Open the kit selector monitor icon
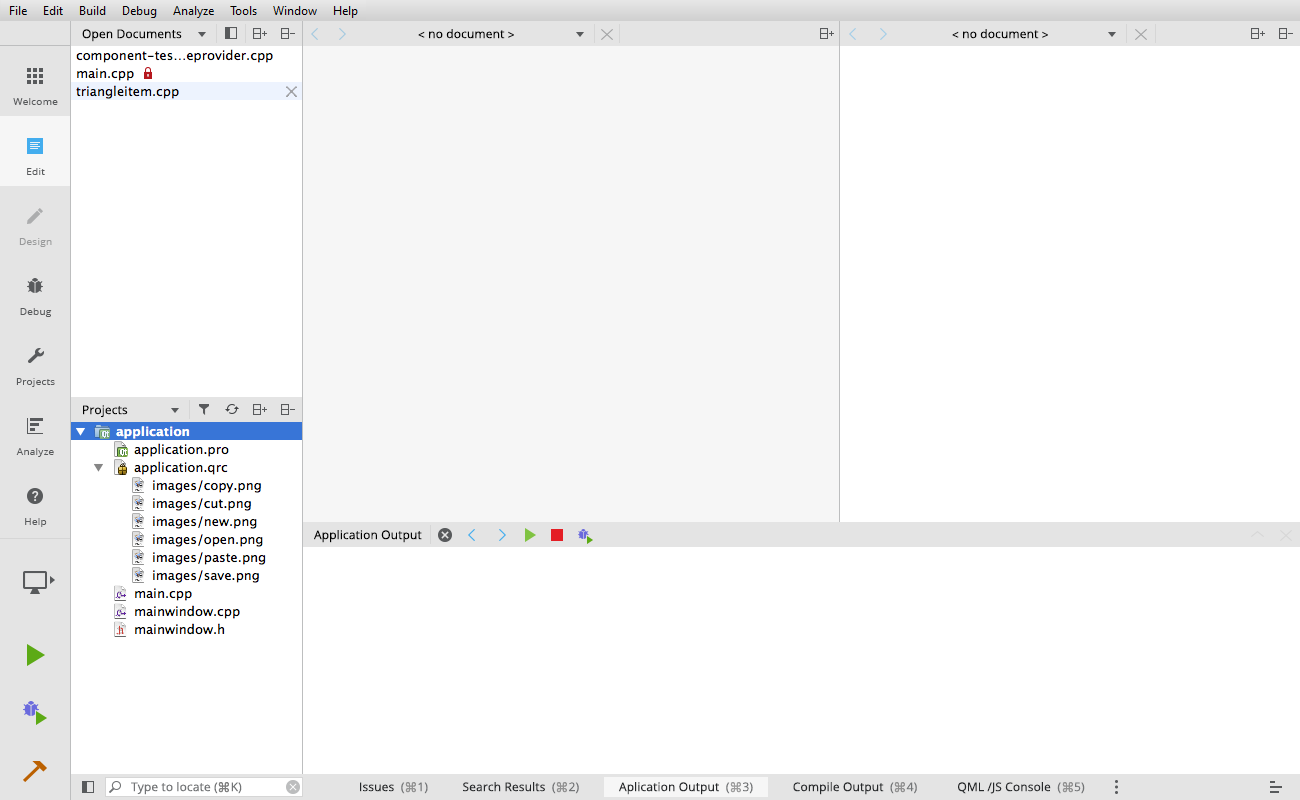 pyautogui.click(x=37, y=581)
